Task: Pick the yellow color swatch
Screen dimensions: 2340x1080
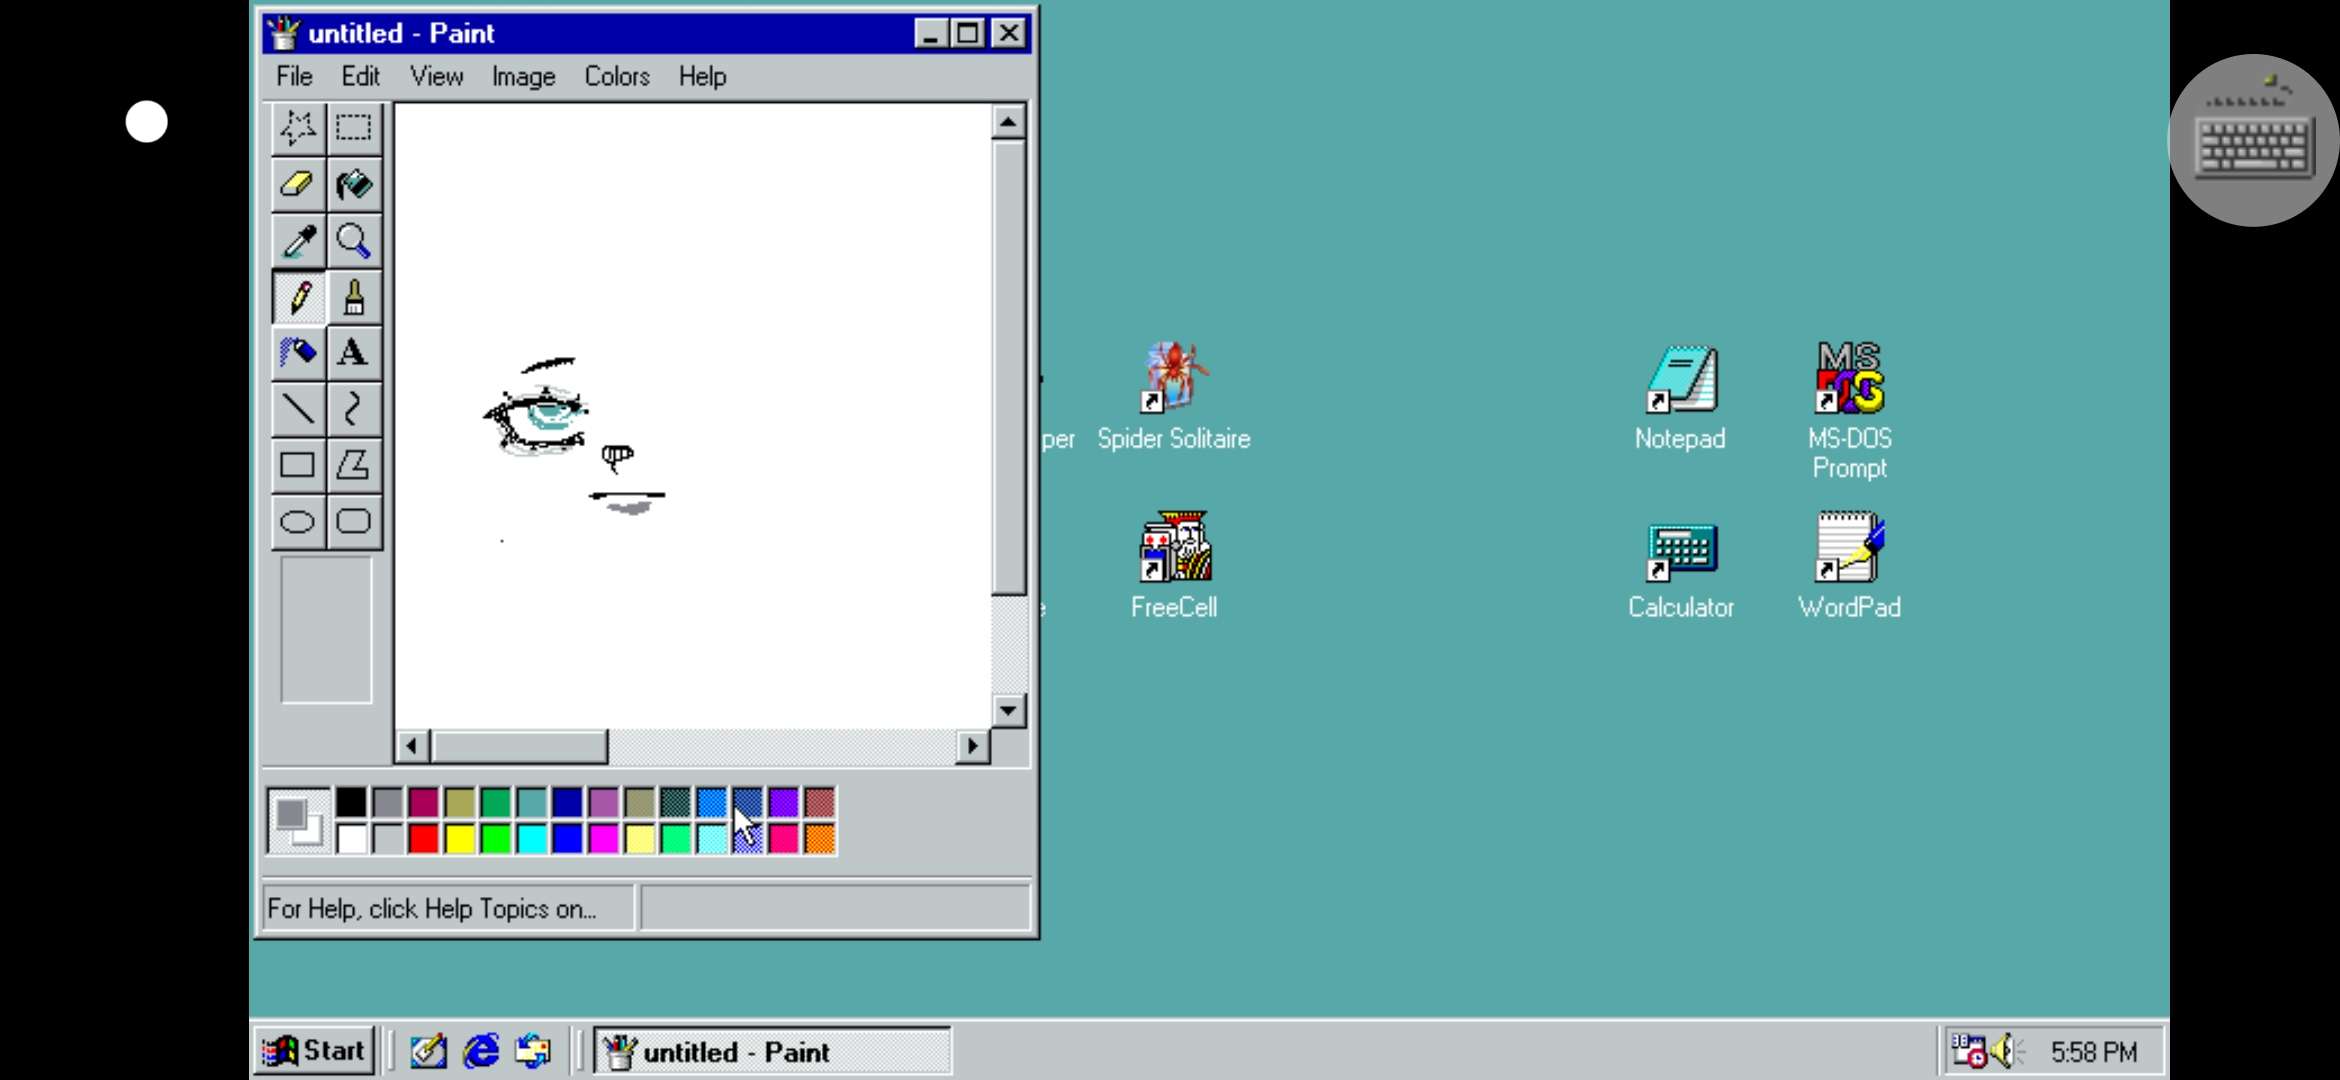Action: [460, 838]
